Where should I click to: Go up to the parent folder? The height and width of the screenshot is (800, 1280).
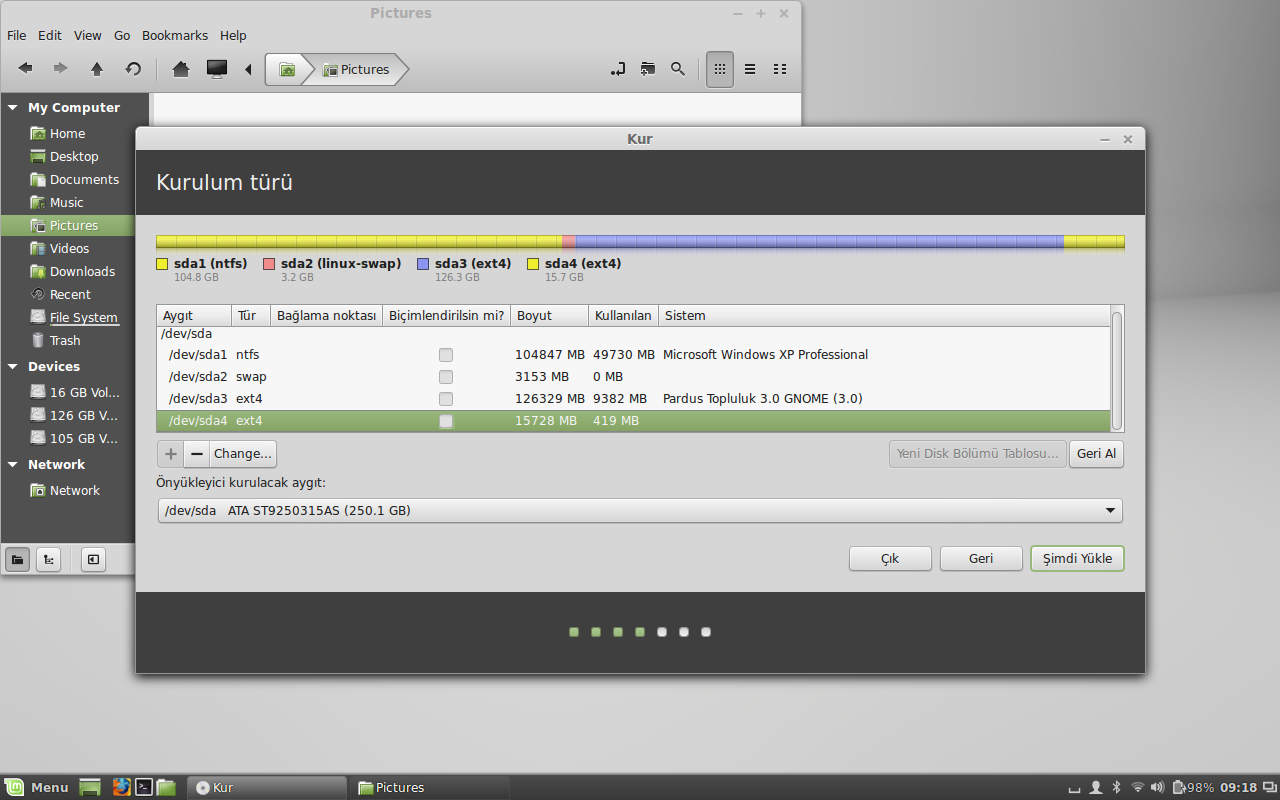point(97,69)
